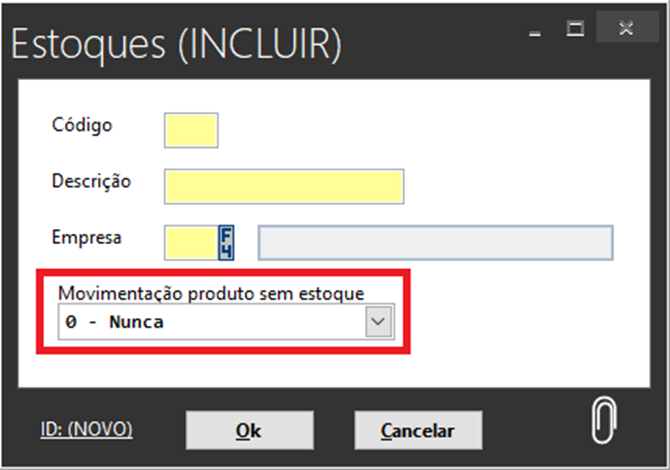
Task: Click the Descrição label
Action: pos(91,181)
